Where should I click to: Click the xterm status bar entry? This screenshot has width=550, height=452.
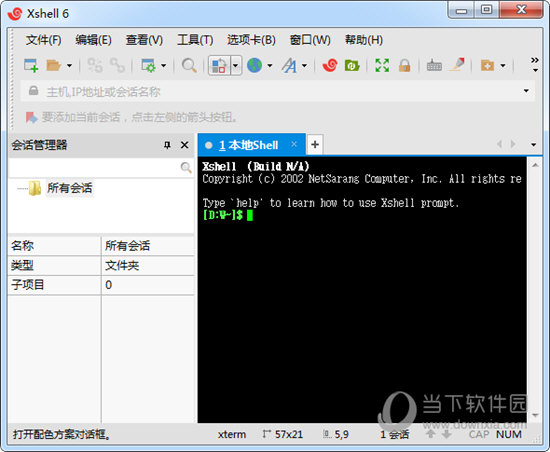pos(232,434)
